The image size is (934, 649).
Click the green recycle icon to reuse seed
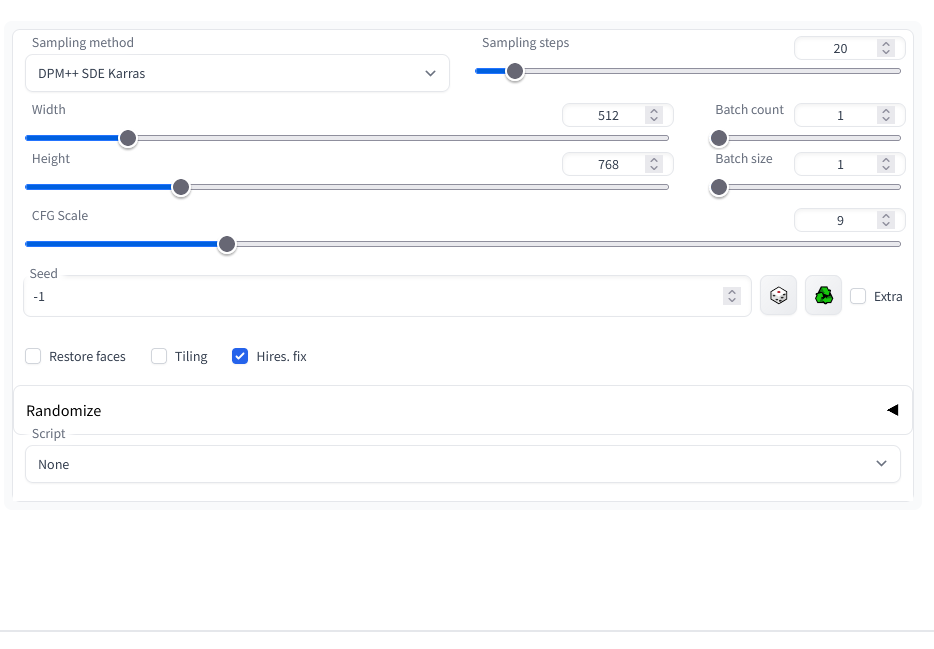click(823, 295)
